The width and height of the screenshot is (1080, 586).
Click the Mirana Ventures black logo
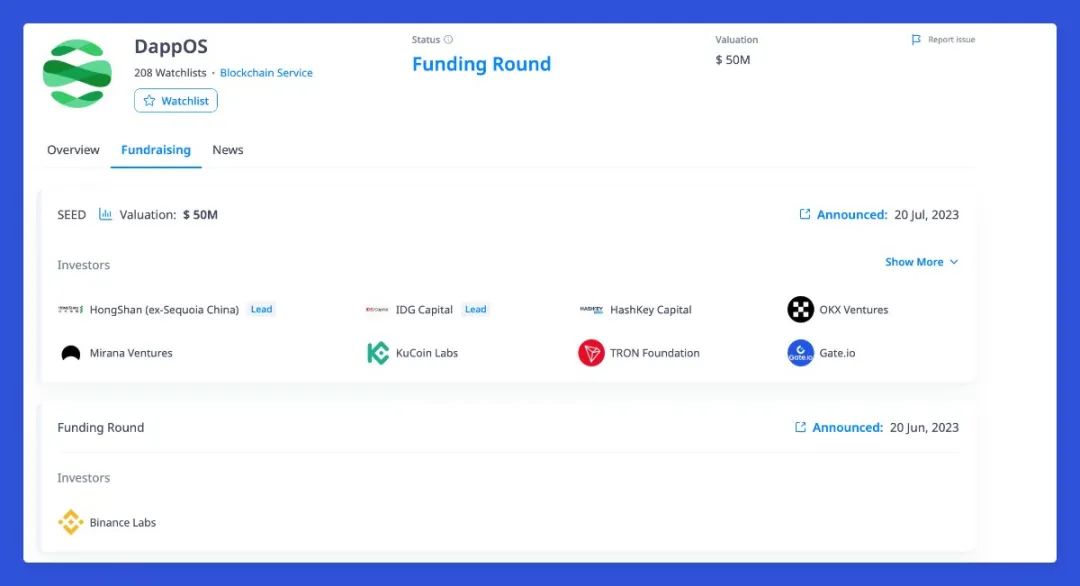click(x=70, y=353)
